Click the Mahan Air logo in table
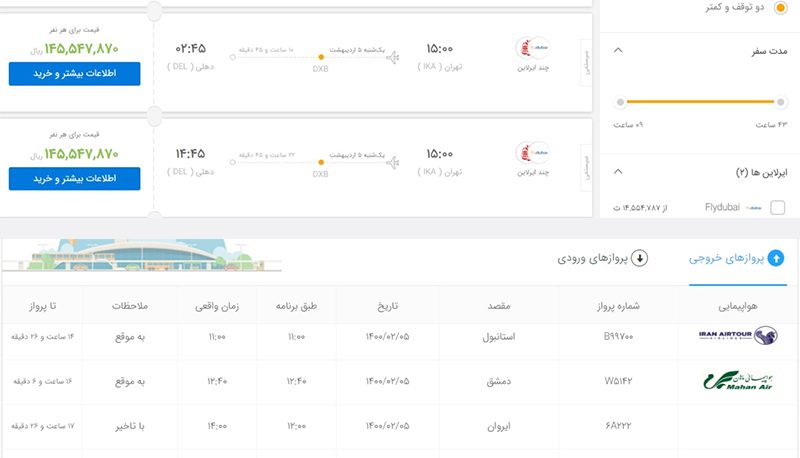The width and height of the screenshot is (800, 458). click(x=739, y=381)
